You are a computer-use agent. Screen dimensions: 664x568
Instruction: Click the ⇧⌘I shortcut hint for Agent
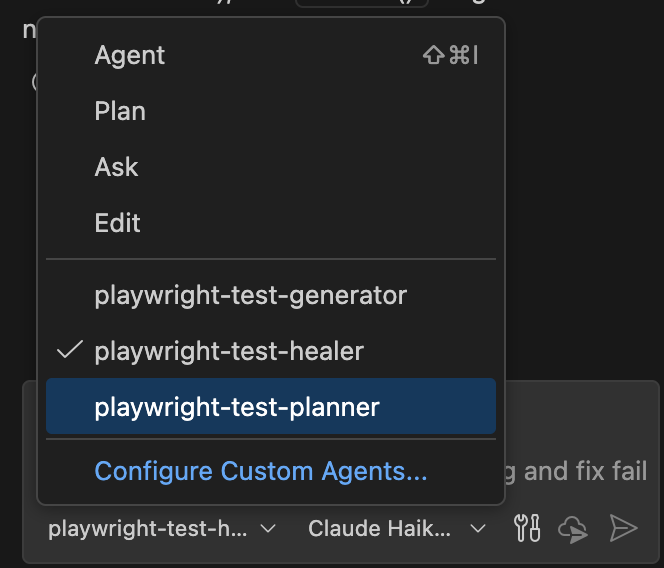pyautogui.click(x=451, y=56)
